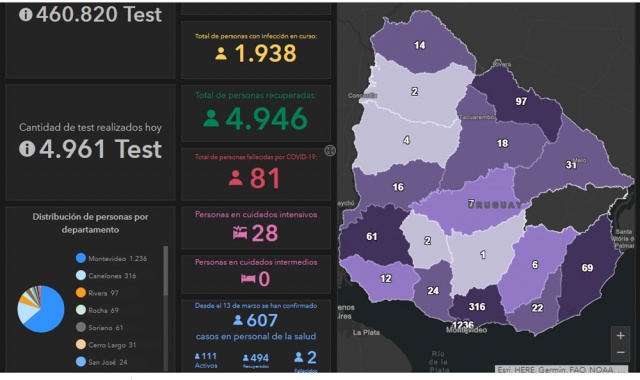This screenshot has width=640, height=380.
Task: Click the info icon beside 4.961 Test
Action: click(x=27, y=149)
